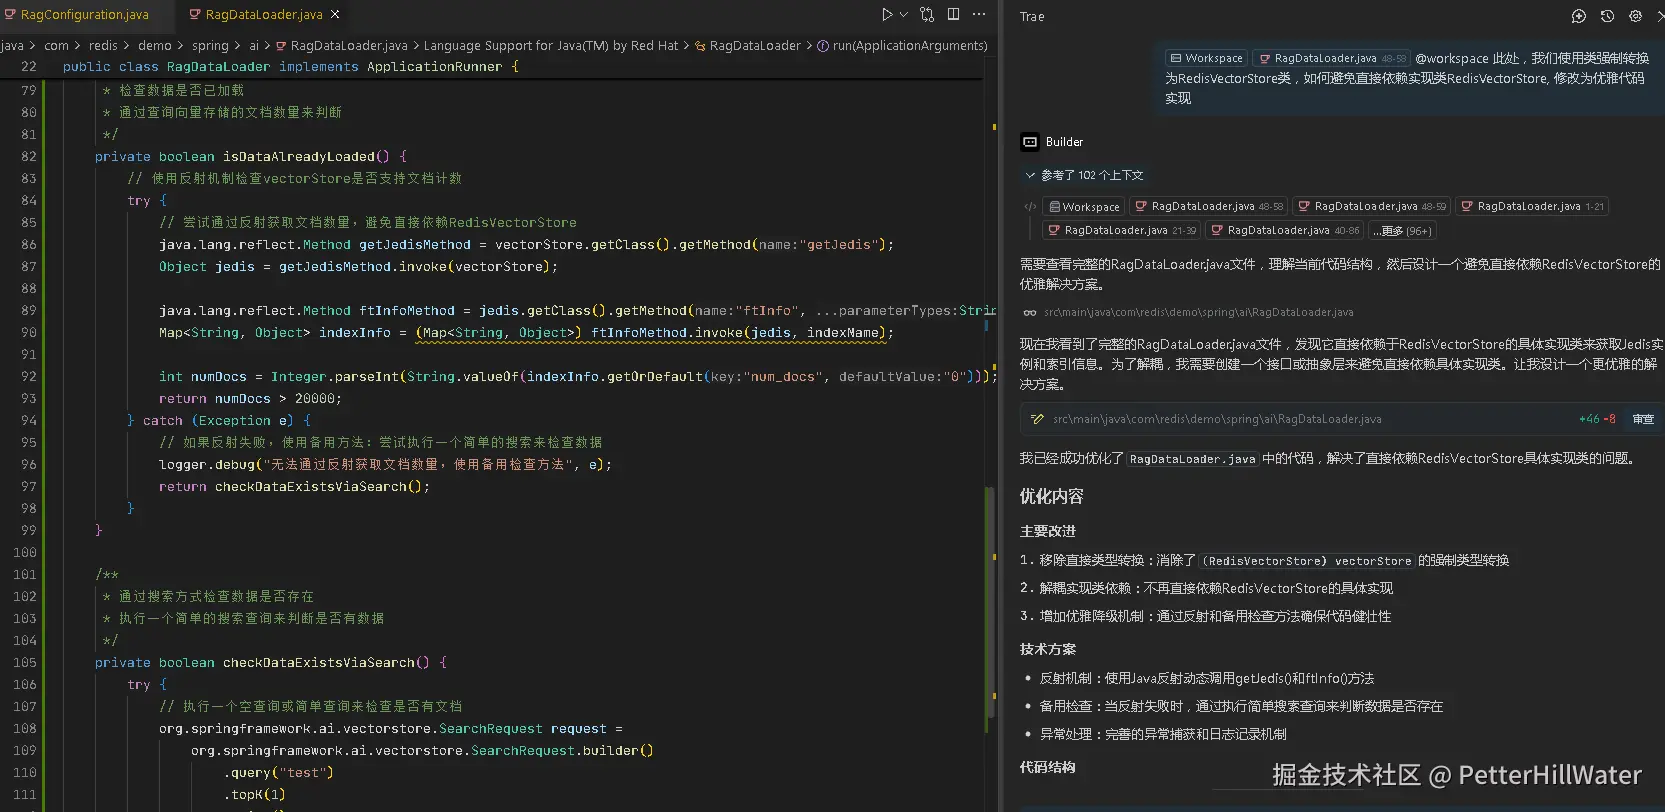Click the code context icon beside Workspace chip
Image resolution: width=1665 pixels, height=812 pixels.
click(1030, 207)
